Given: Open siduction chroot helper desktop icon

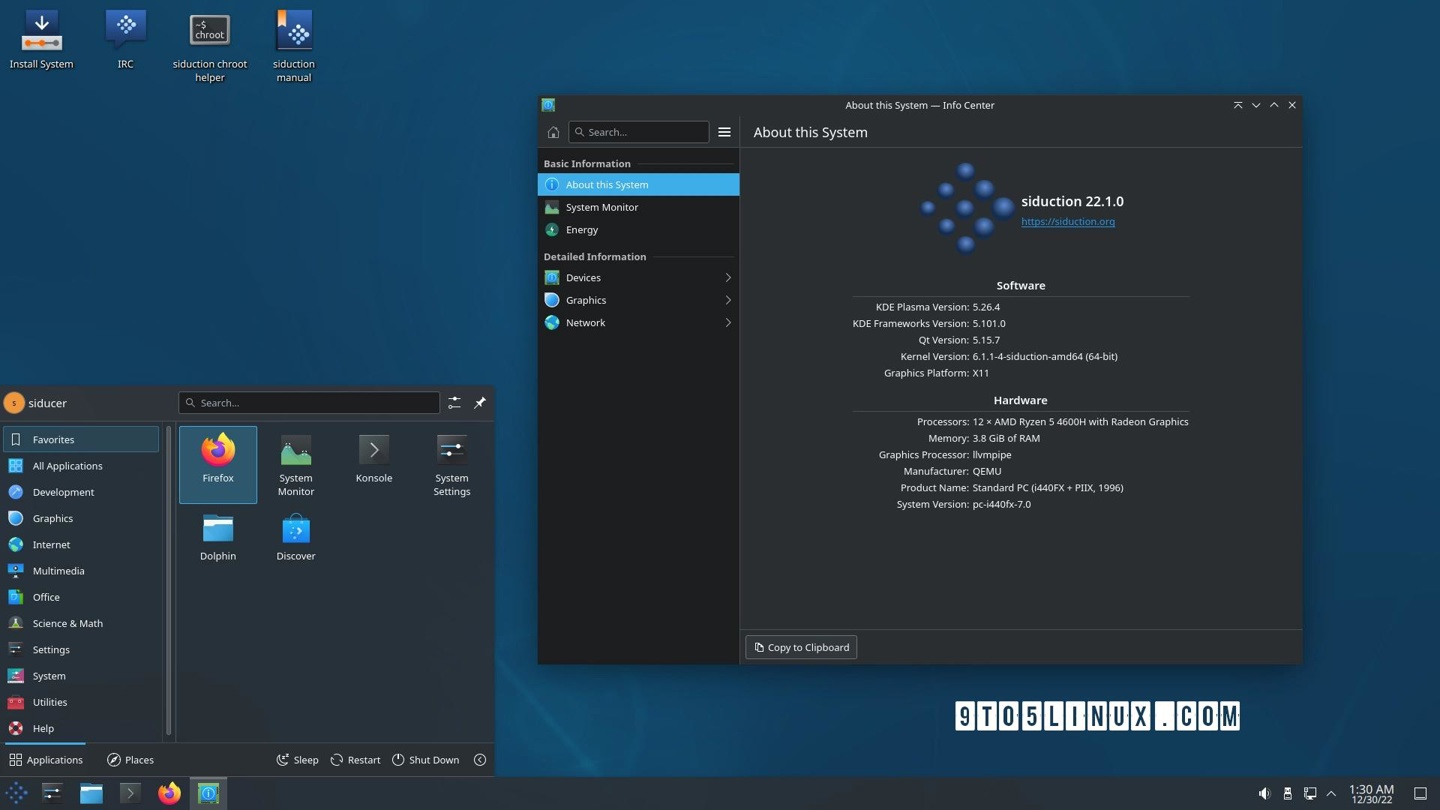Looking at the screenshot, I should click(209, 47).
